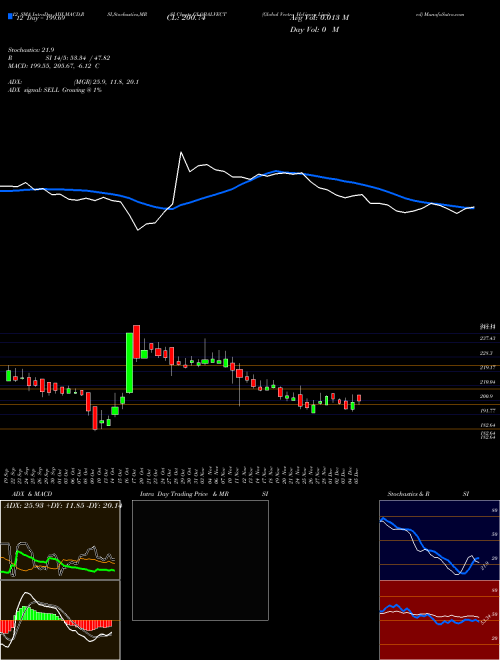Click the empty intraday trading price chart box
Viewport: 500px width, 660px height.
[200, 560]
